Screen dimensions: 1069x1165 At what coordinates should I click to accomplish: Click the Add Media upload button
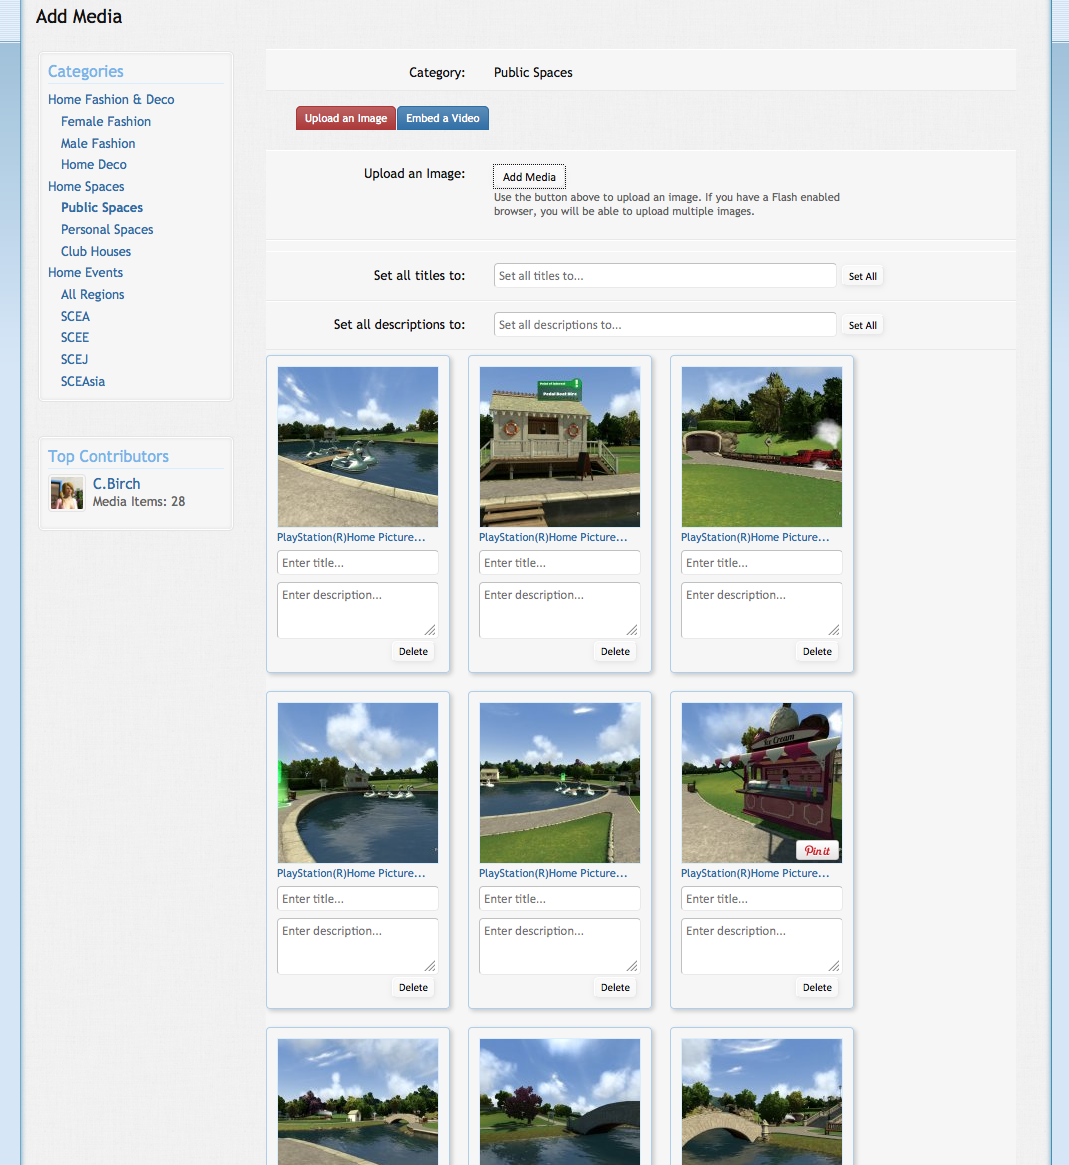coord(529,177)
